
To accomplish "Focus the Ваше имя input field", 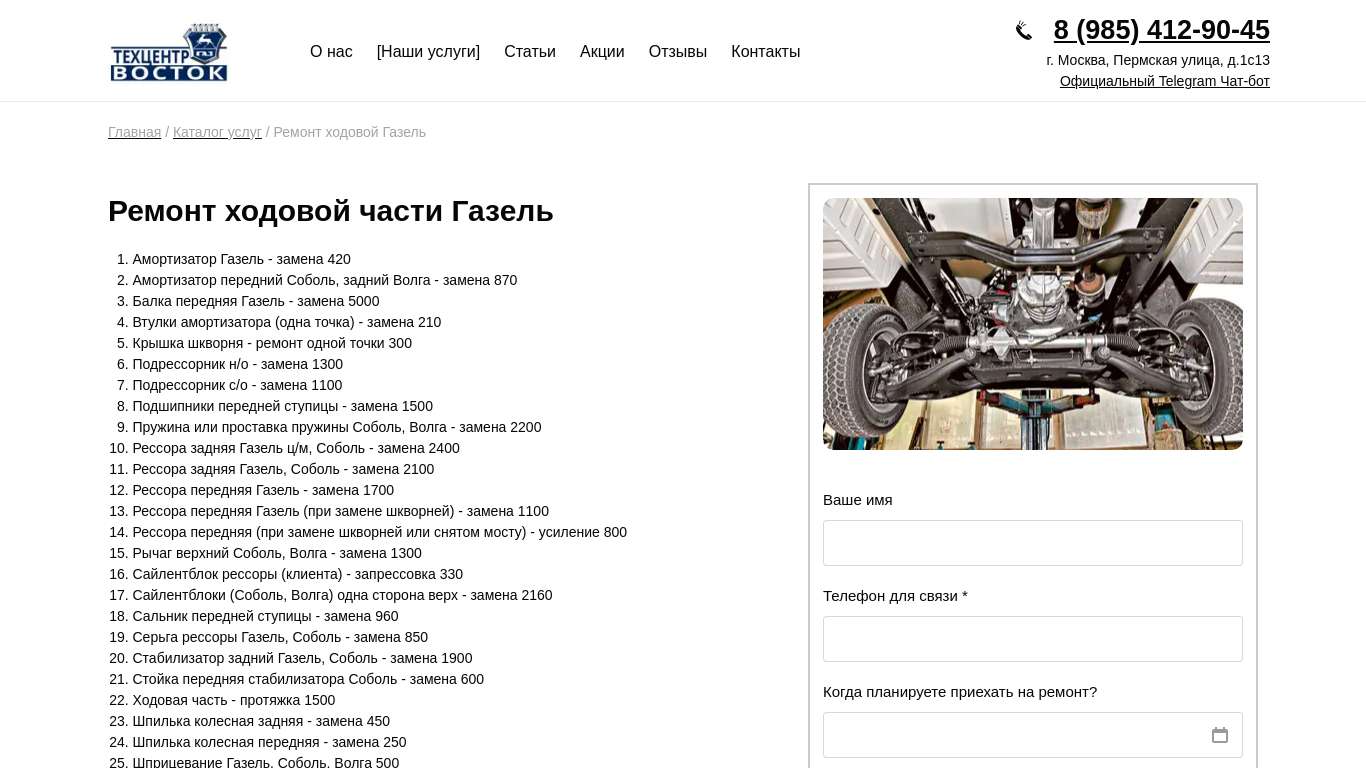I will point(1032,543).
